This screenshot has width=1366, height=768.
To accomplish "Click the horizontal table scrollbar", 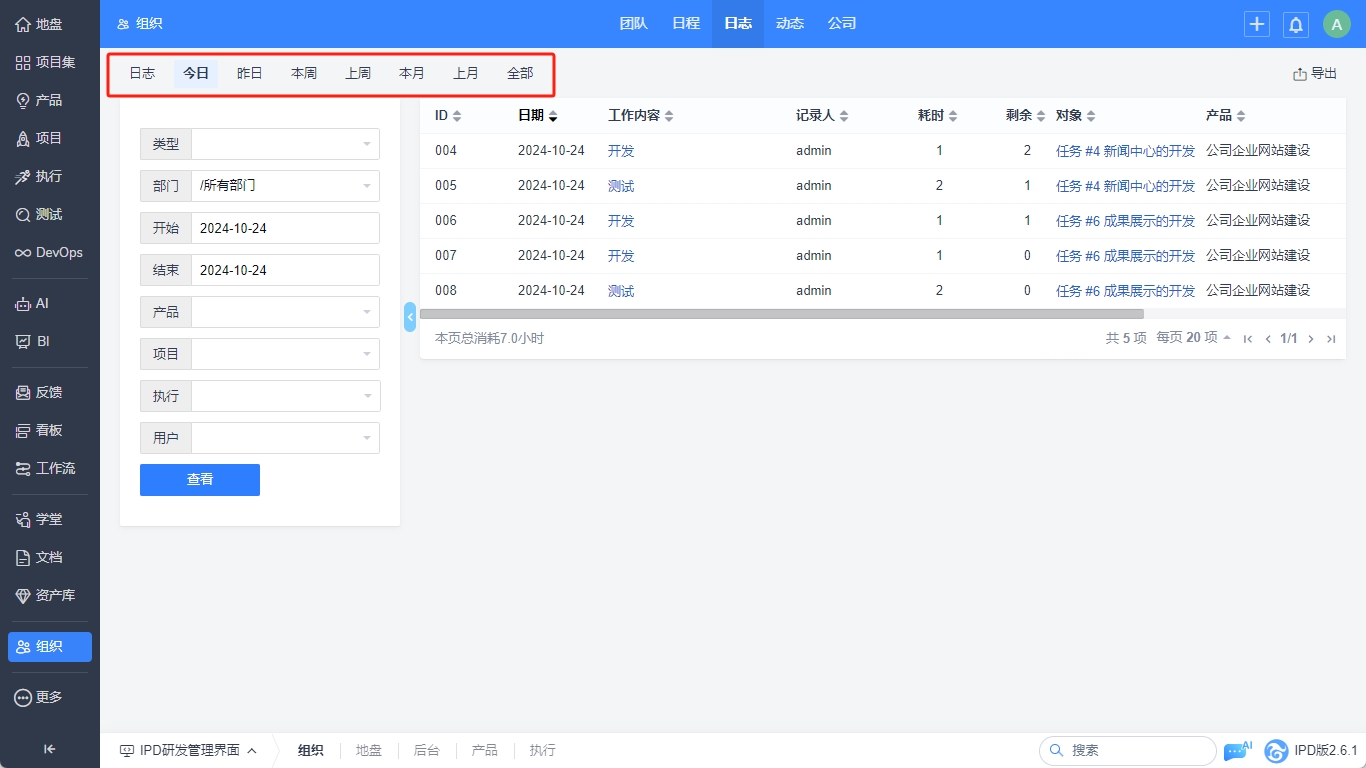I will [780, 314].
